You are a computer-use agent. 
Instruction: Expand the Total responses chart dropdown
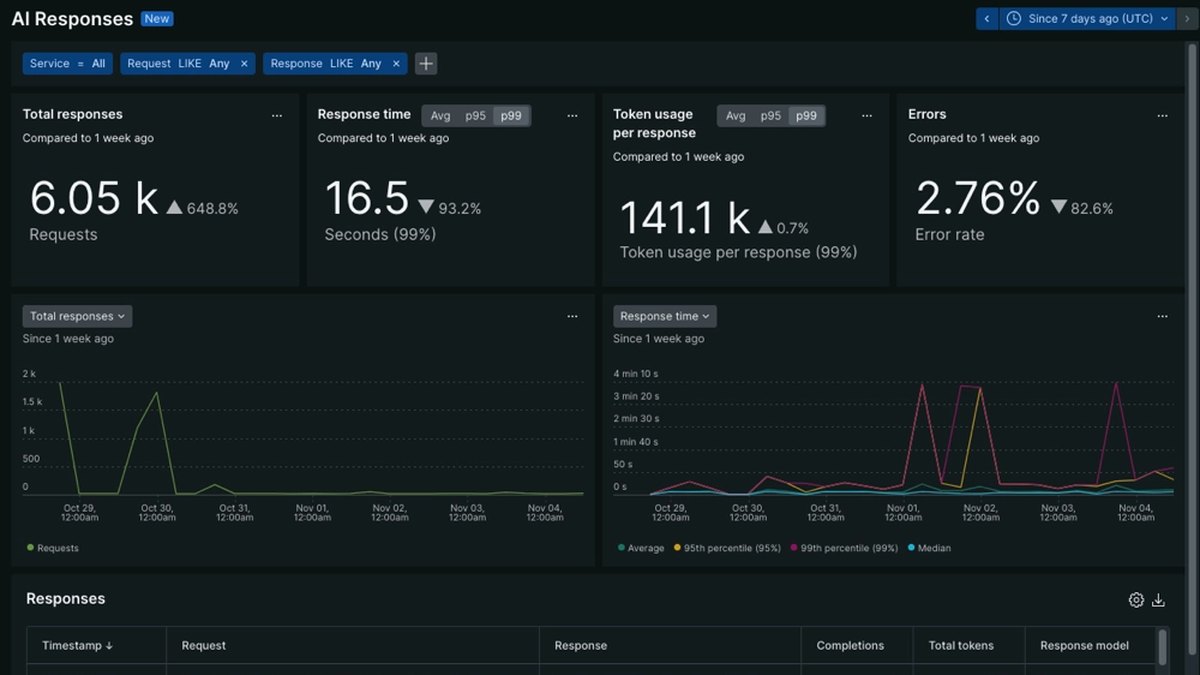point(77,316)
